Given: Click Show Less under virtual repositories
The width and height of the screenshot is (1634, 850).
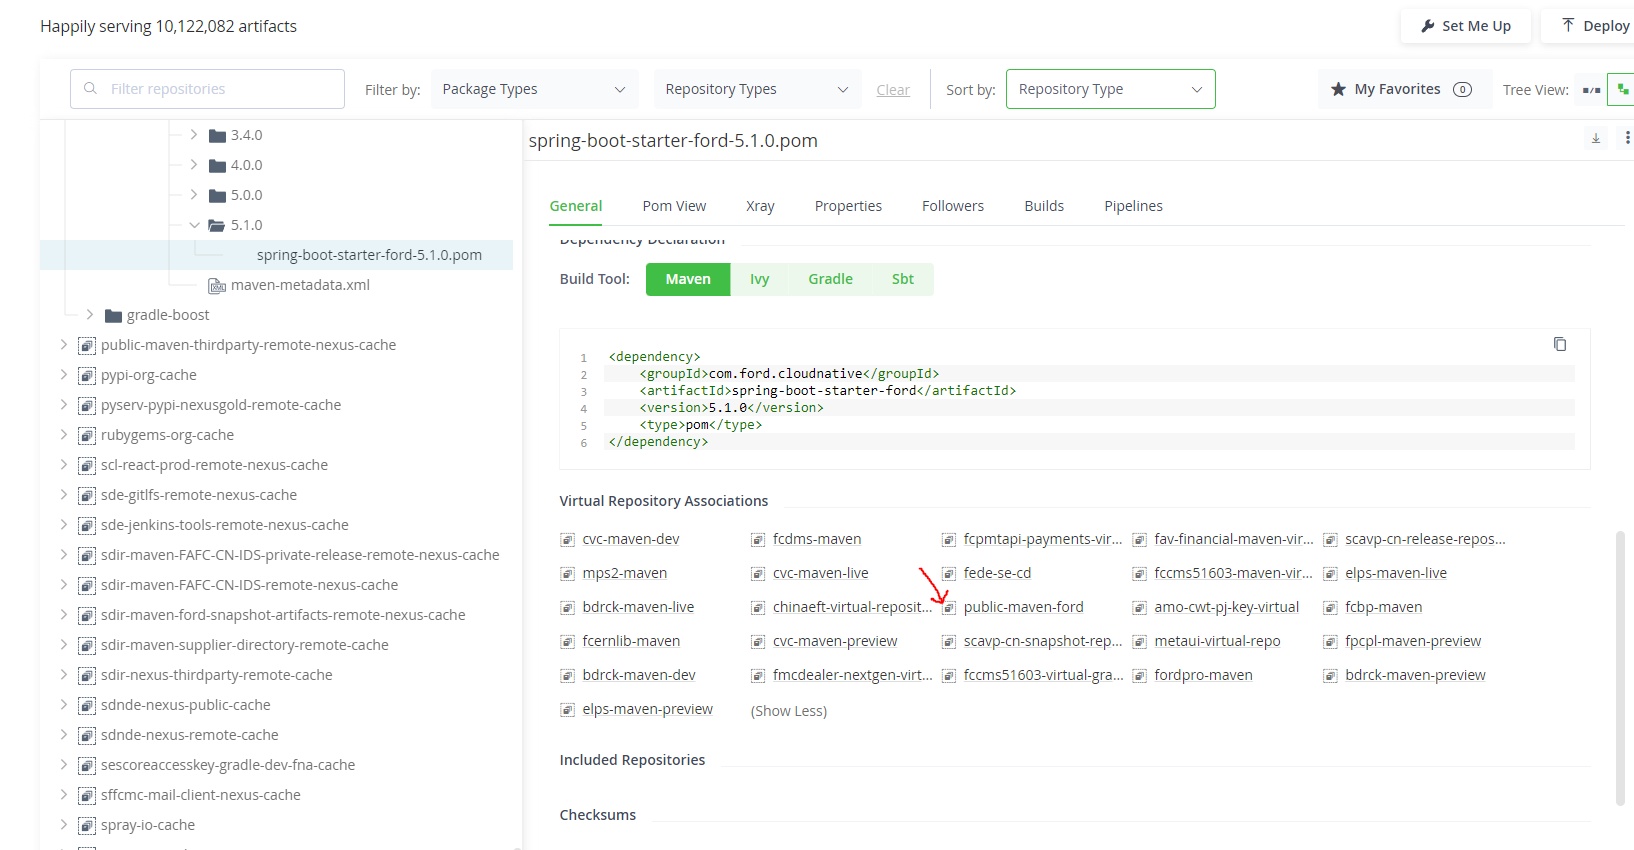Looking at the screenshot, I should tap(789, 711).
